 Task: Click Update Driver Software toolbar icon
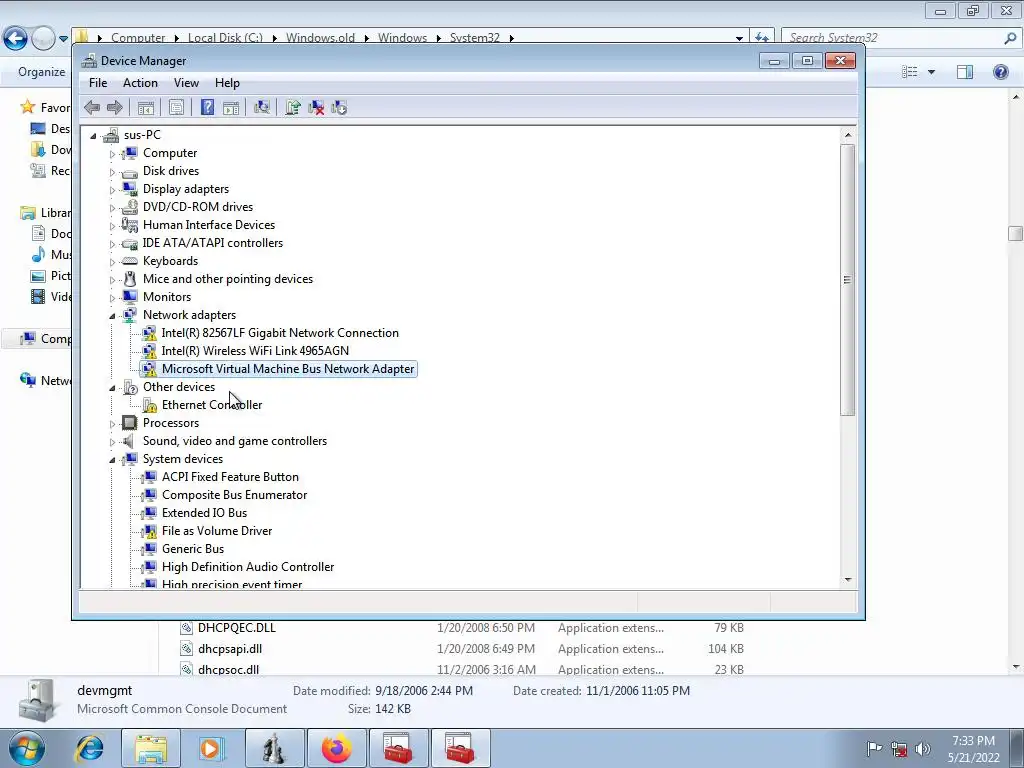pos(293,107)
